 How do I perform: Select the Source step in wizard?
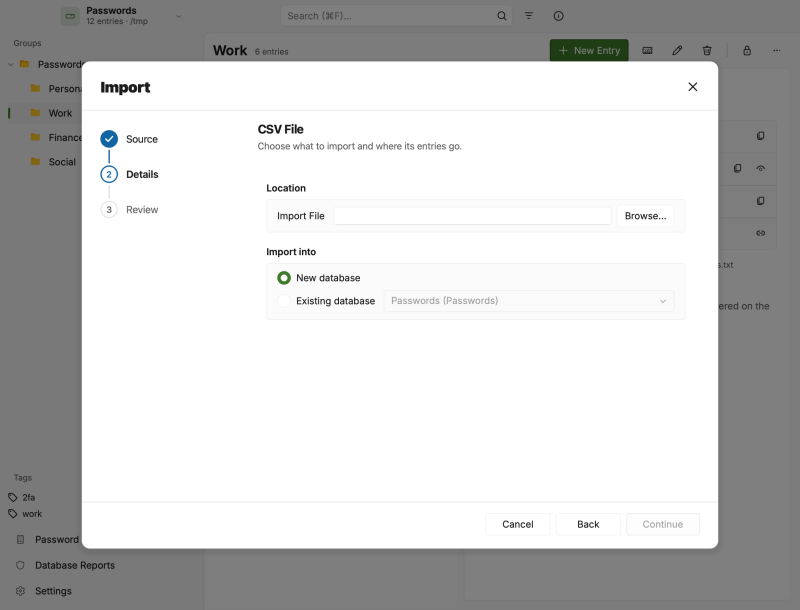tap(129, 139)
